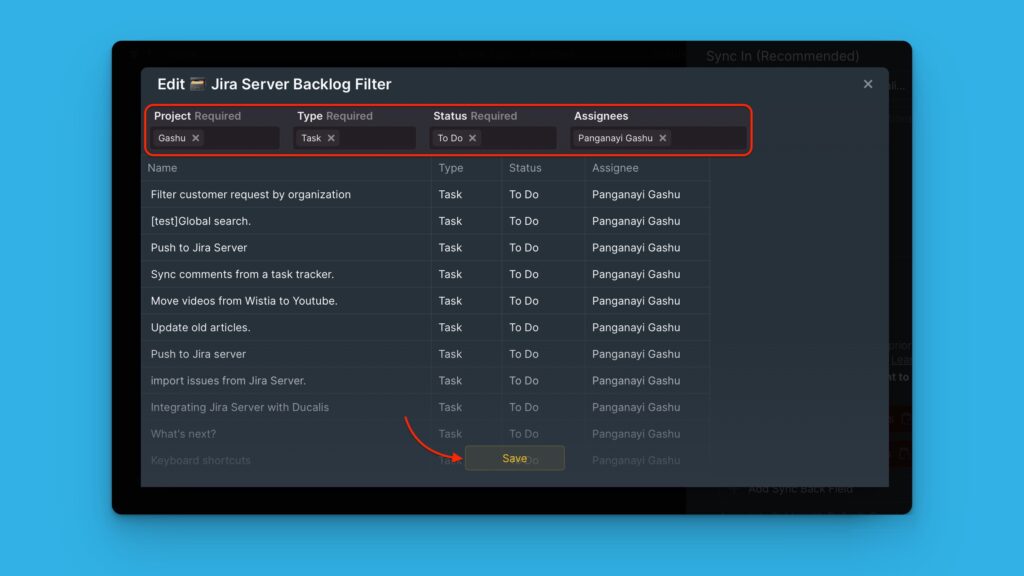Click the Status column header

pos(525,168)
